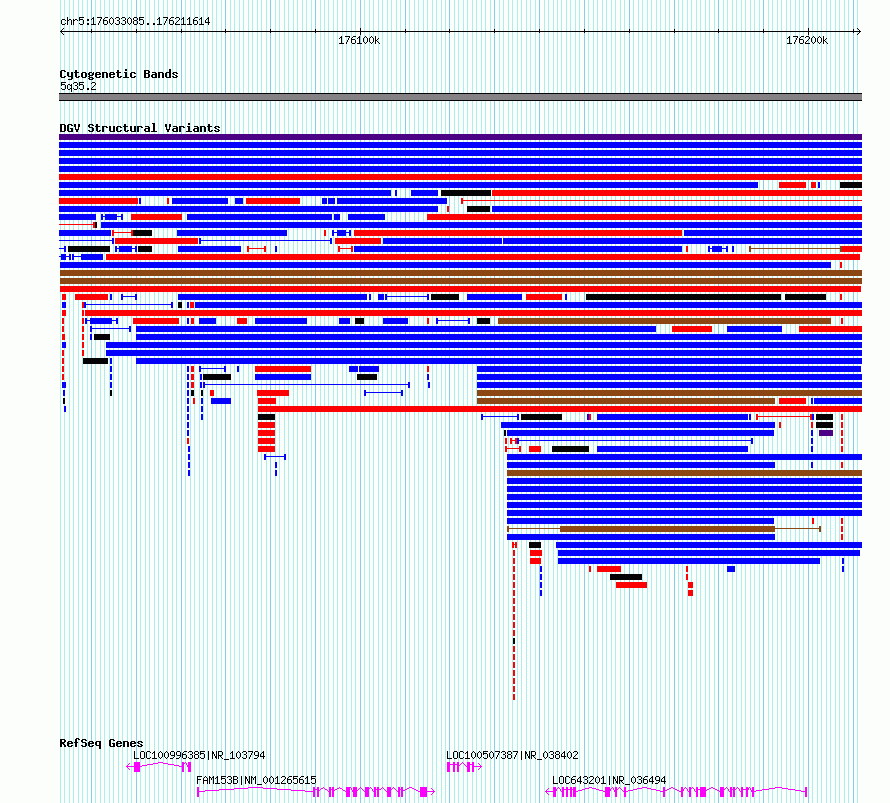This screenshot has height=803, width=890.
Task: Click the LOC100507387 gene model glyph
Action: click(x=464, y=767)
